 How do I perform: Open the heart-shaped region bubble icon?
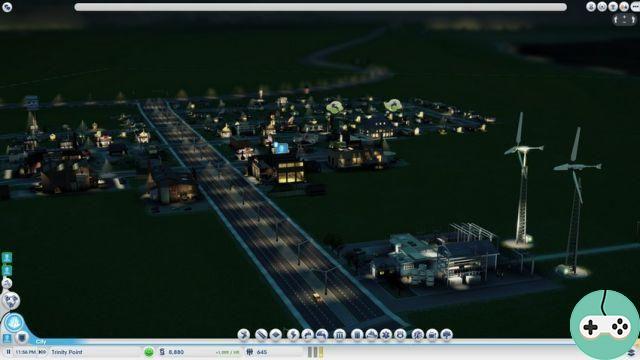(x=11, y=301)
